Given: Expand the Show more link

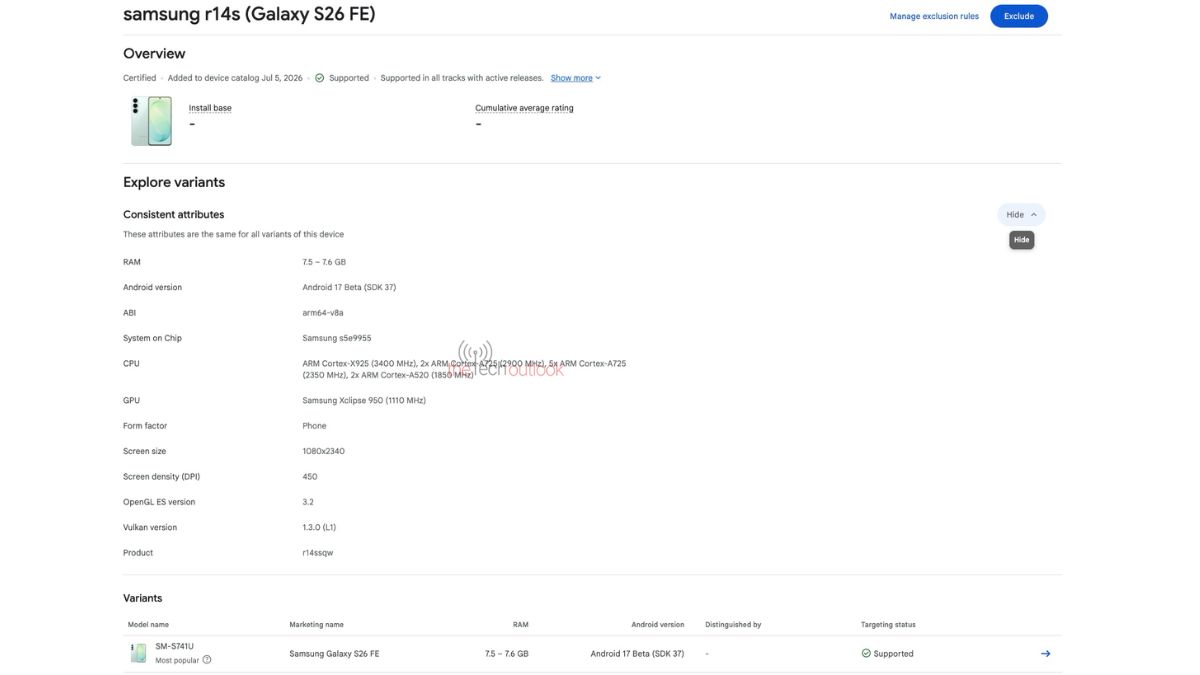Looking at the screenshot, I should tap(576, 78).
